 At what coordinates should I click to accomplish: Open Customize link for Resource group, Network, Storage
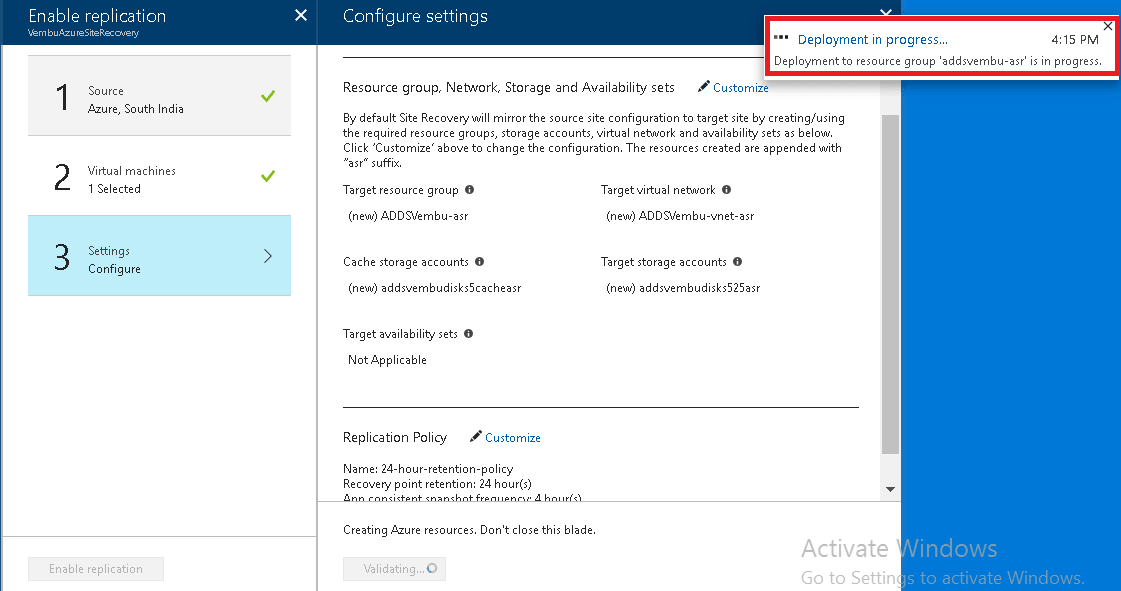[x=741, y=88]
